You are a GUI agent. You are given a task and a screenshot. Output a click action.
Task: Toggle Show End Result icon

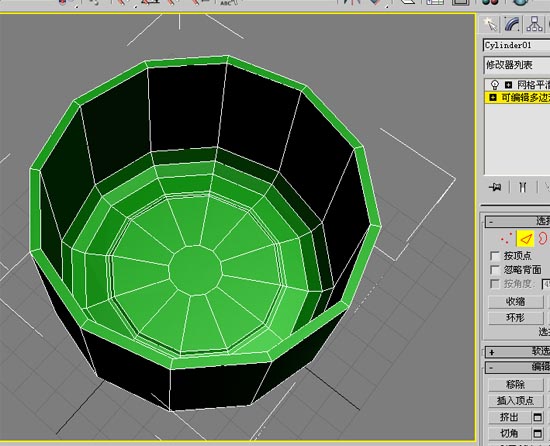coord(523,187)
